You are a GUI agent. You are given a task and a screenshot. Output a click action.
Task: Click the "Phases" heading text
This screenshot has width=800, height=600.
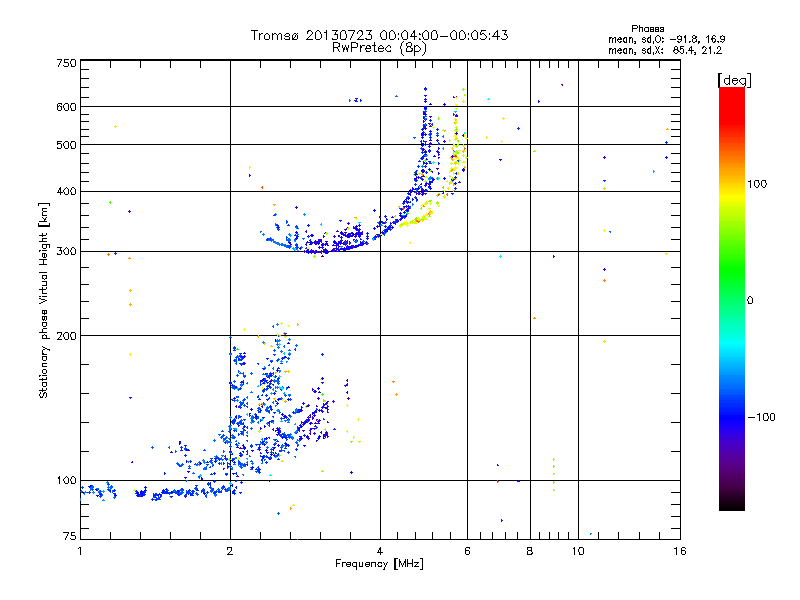tap(647, 29)
